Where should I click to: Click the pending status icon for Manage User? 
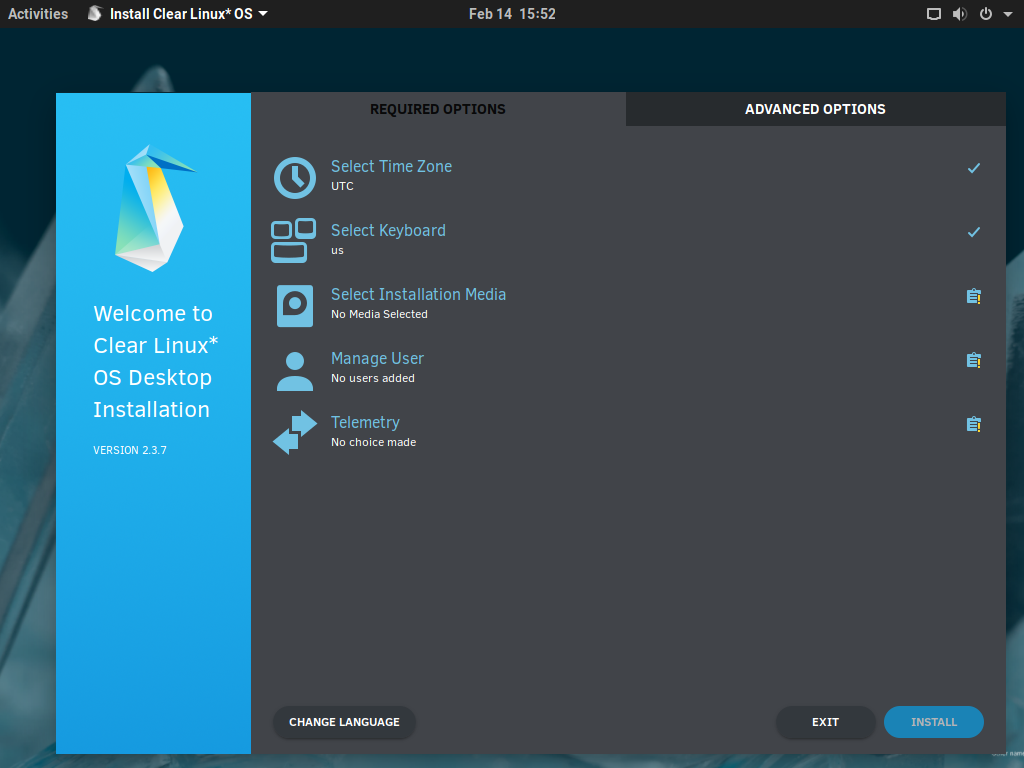coord(973,360)
